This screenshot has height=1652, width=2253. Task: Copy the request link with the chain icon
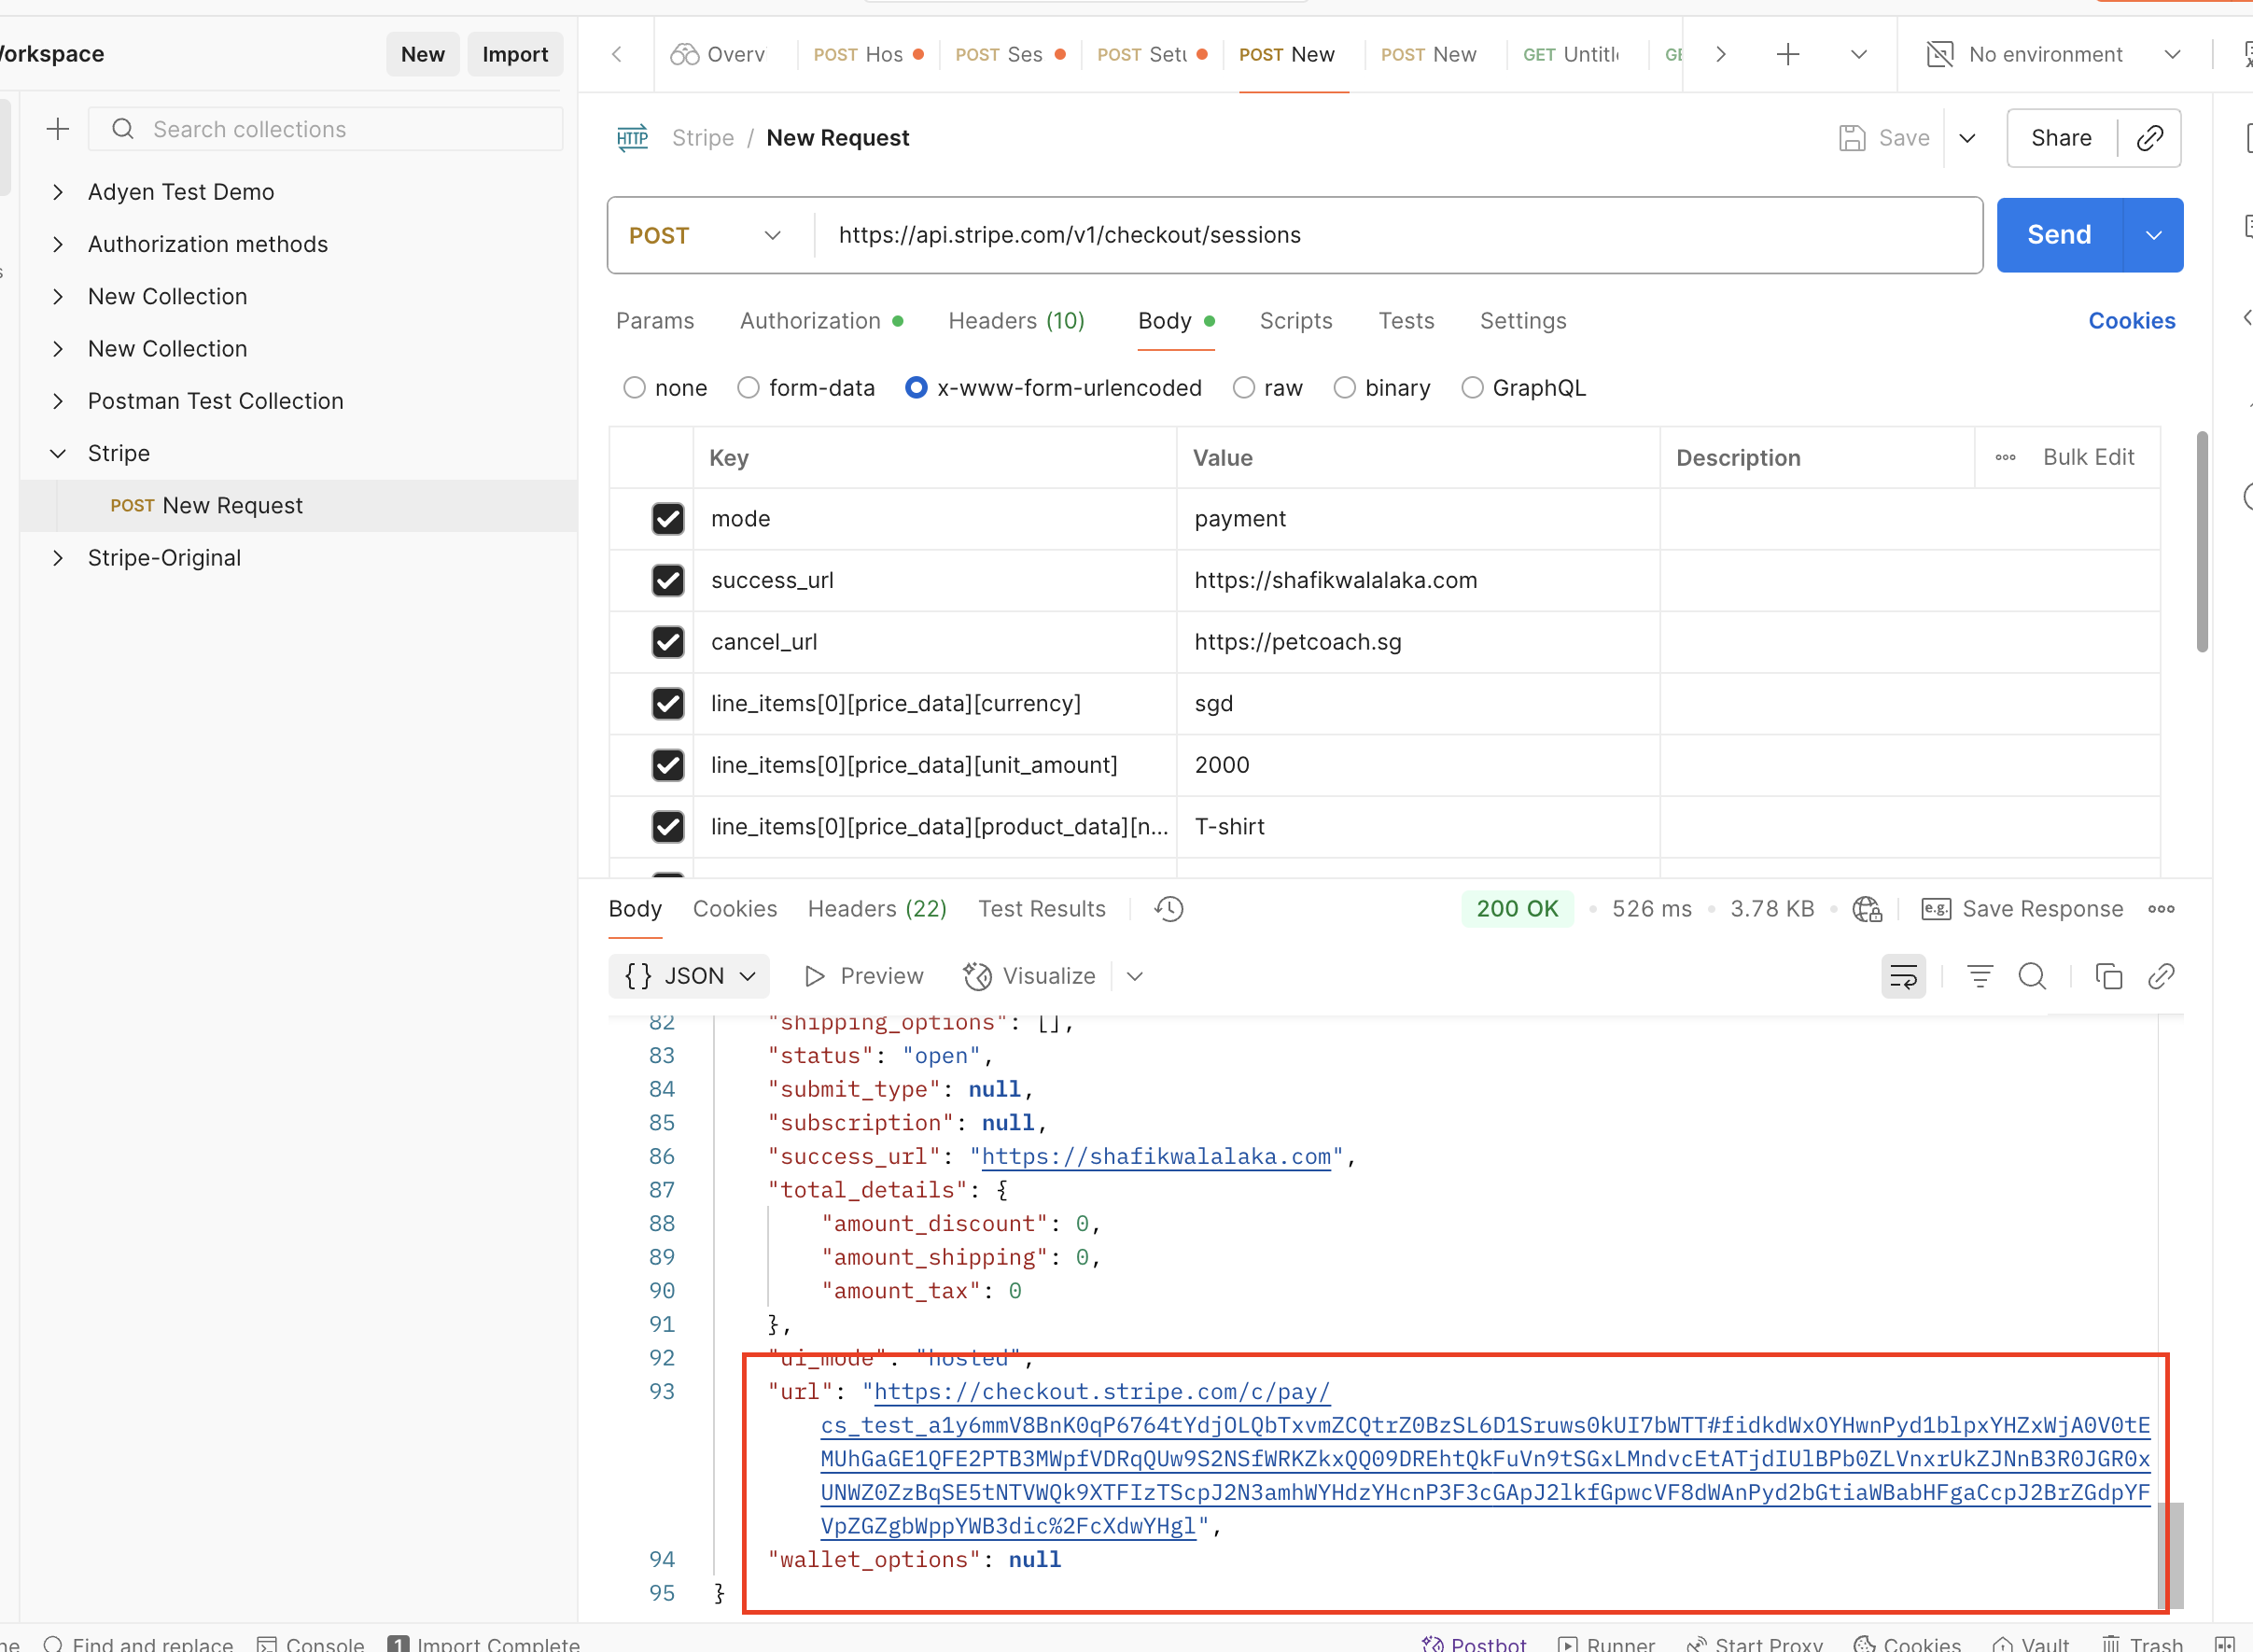(2150, 138)
